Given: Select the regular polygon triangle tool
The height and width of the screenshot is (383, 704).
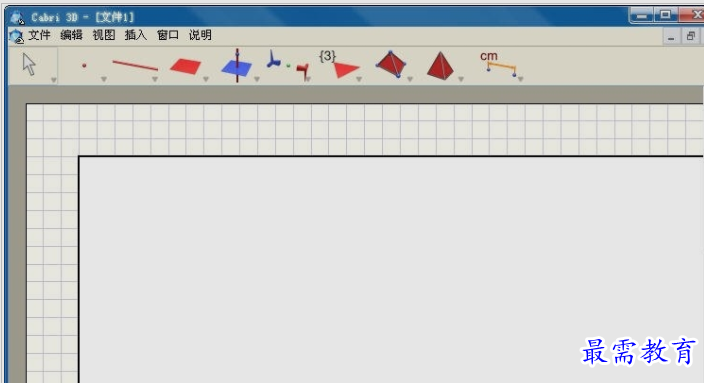Looking at the screenshot, I should click(x=339, y=65).
